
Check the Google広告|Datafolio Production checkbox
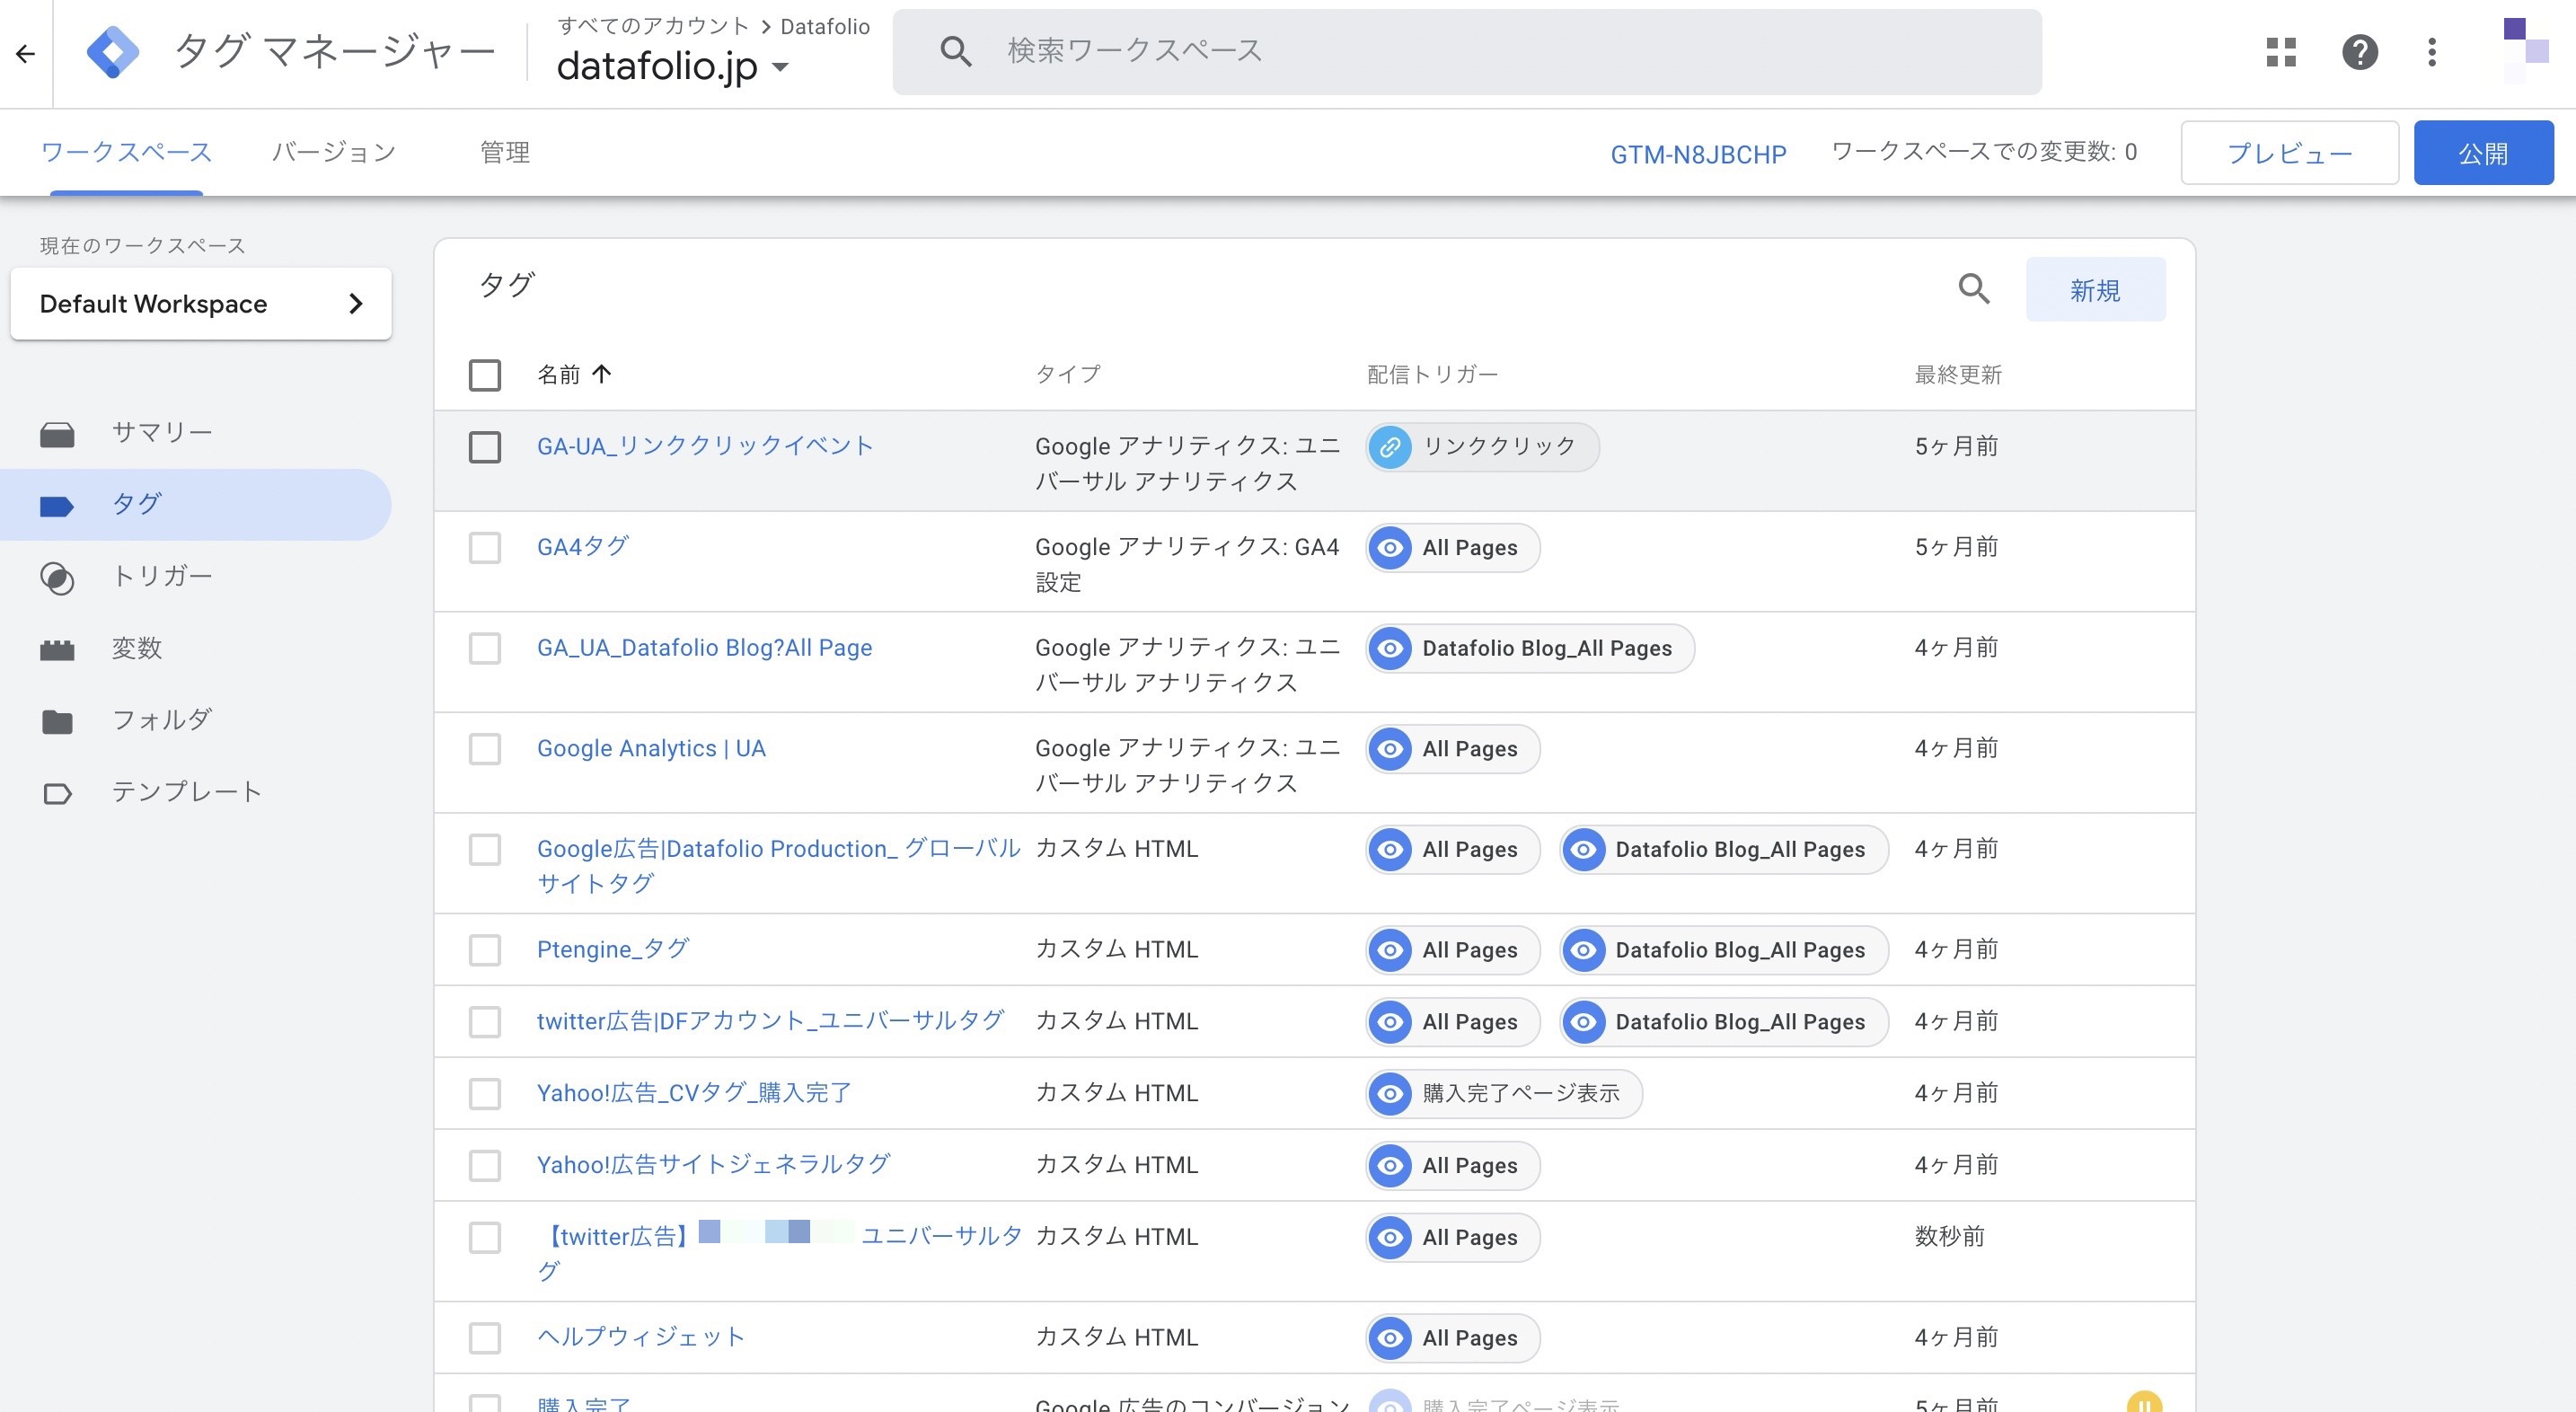coord(485,849)
